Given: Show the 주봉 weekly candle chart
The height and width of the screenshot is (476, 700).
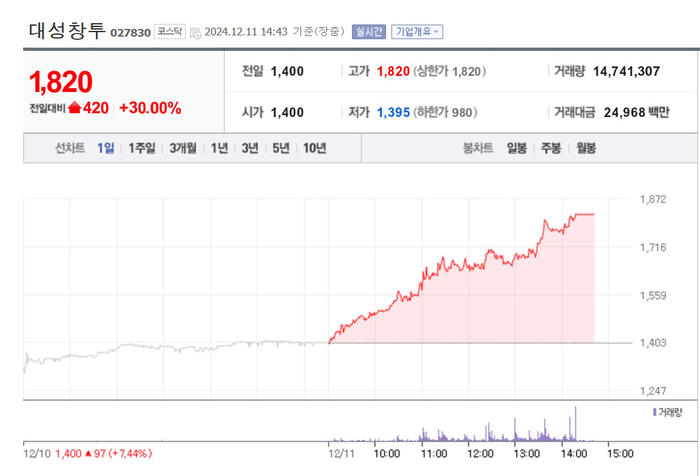Looking at the screenshot, I should (551, 148).
